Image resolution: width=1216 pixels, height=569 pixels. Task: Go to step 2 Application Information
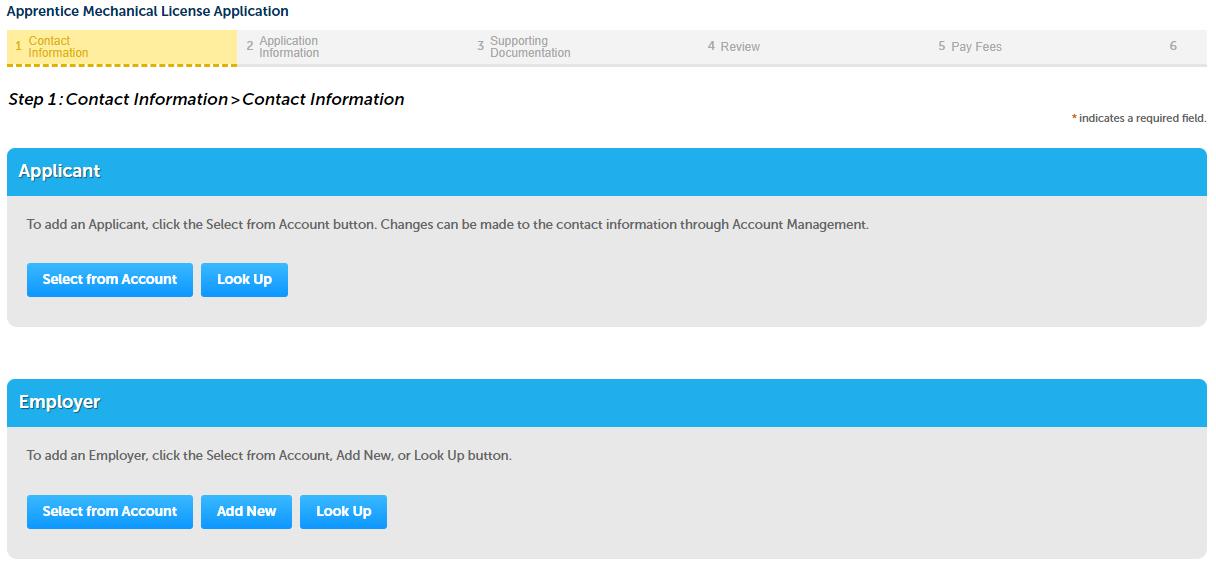tap(288, 47)
